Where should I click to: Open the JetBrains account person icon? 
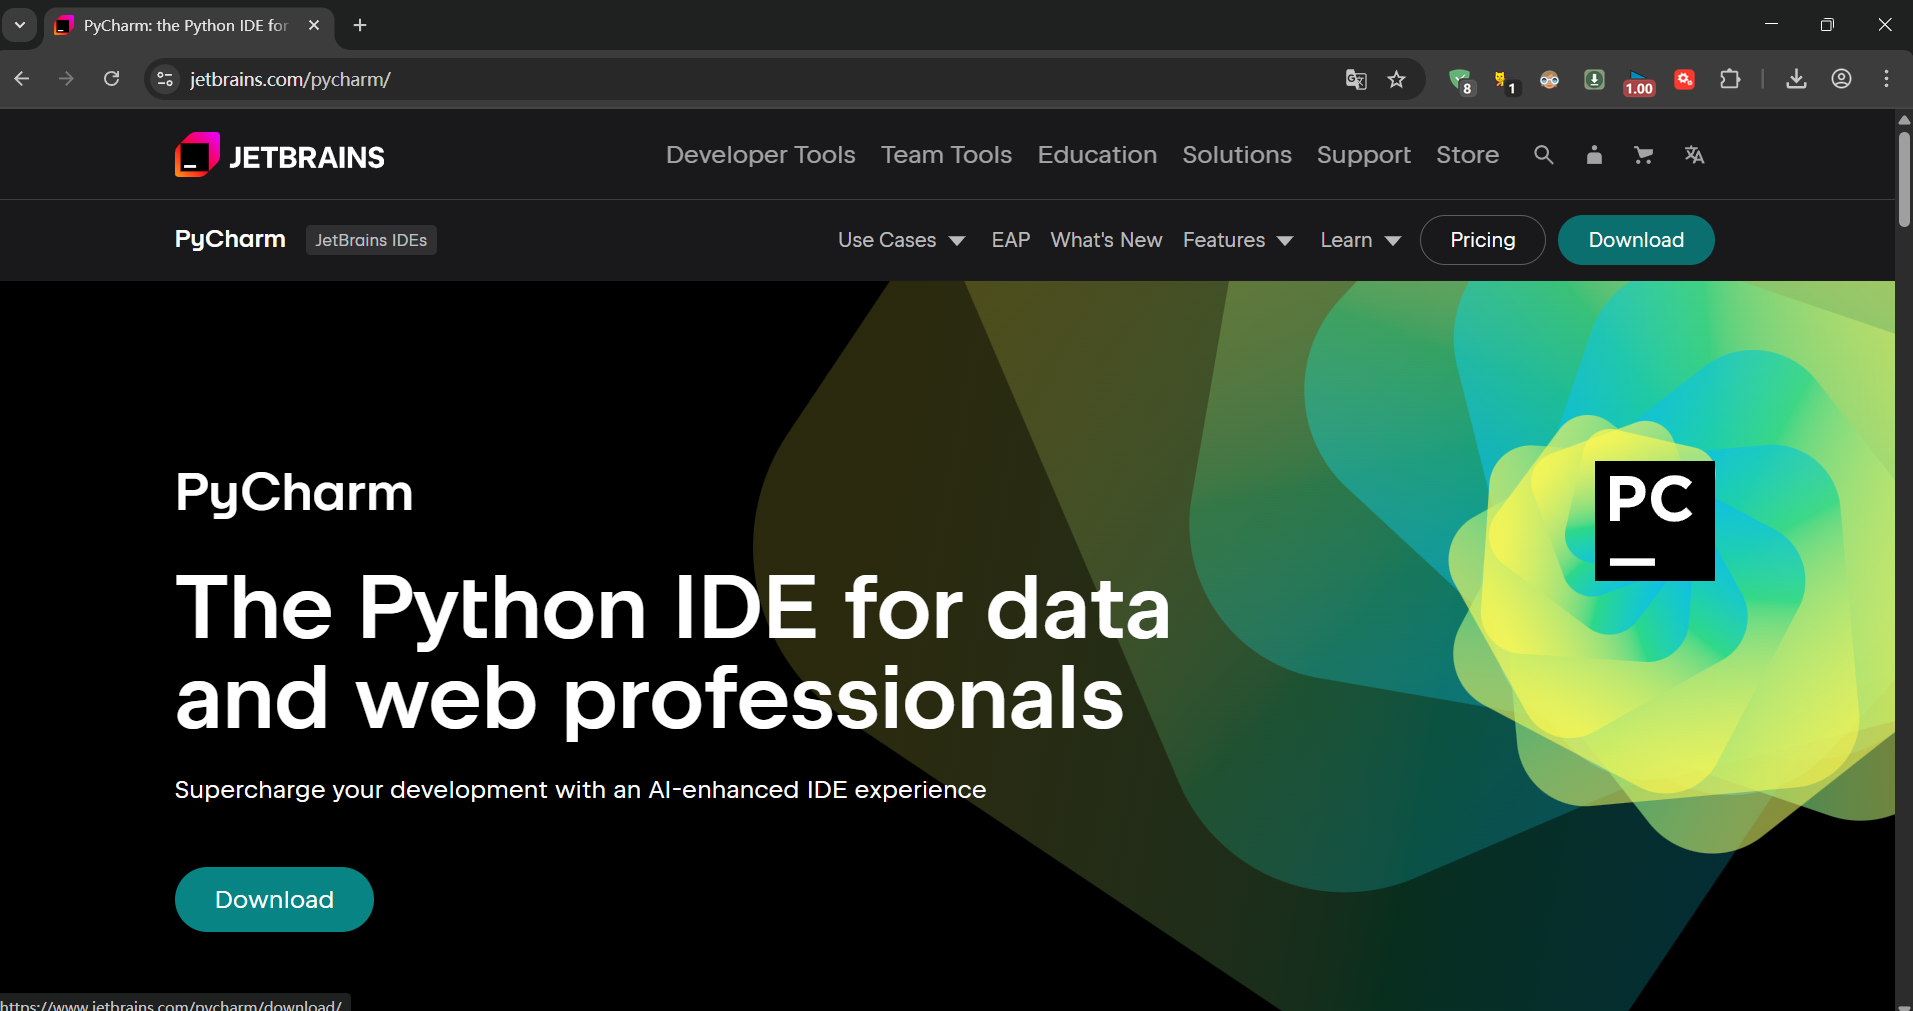[x=1594, y=155]
